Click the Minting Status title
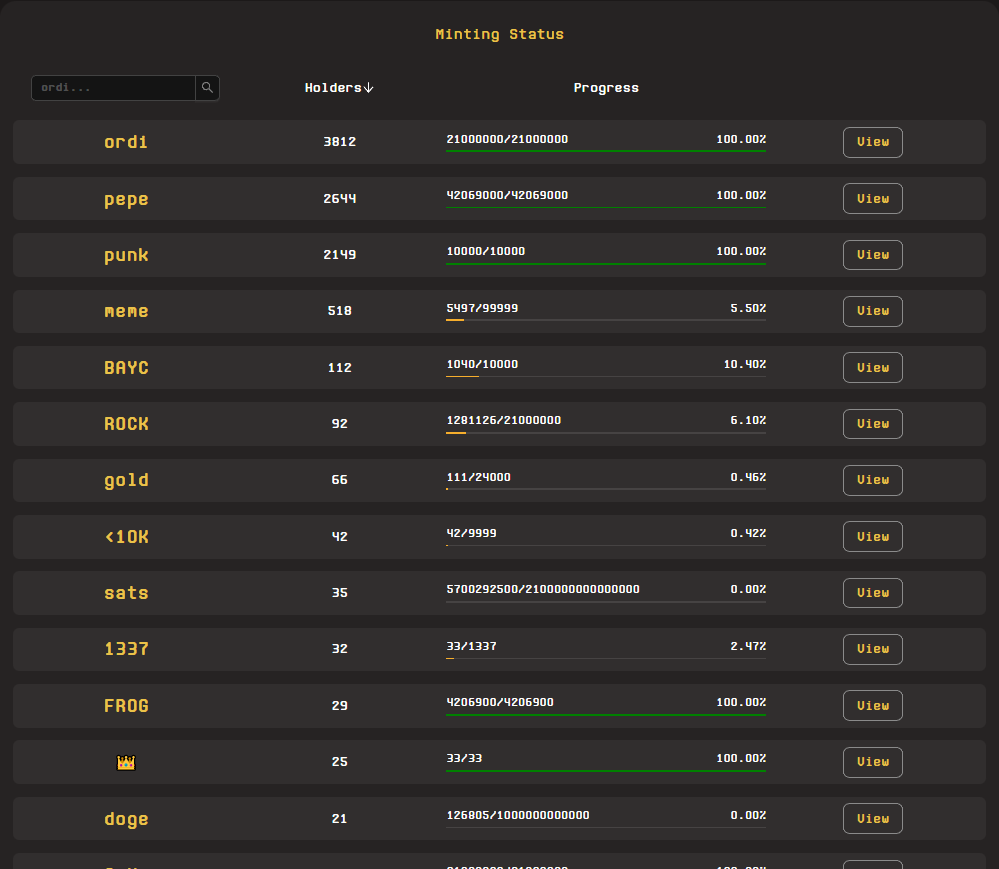This screenshot has width=999, height=869. [x=500, y=34]
